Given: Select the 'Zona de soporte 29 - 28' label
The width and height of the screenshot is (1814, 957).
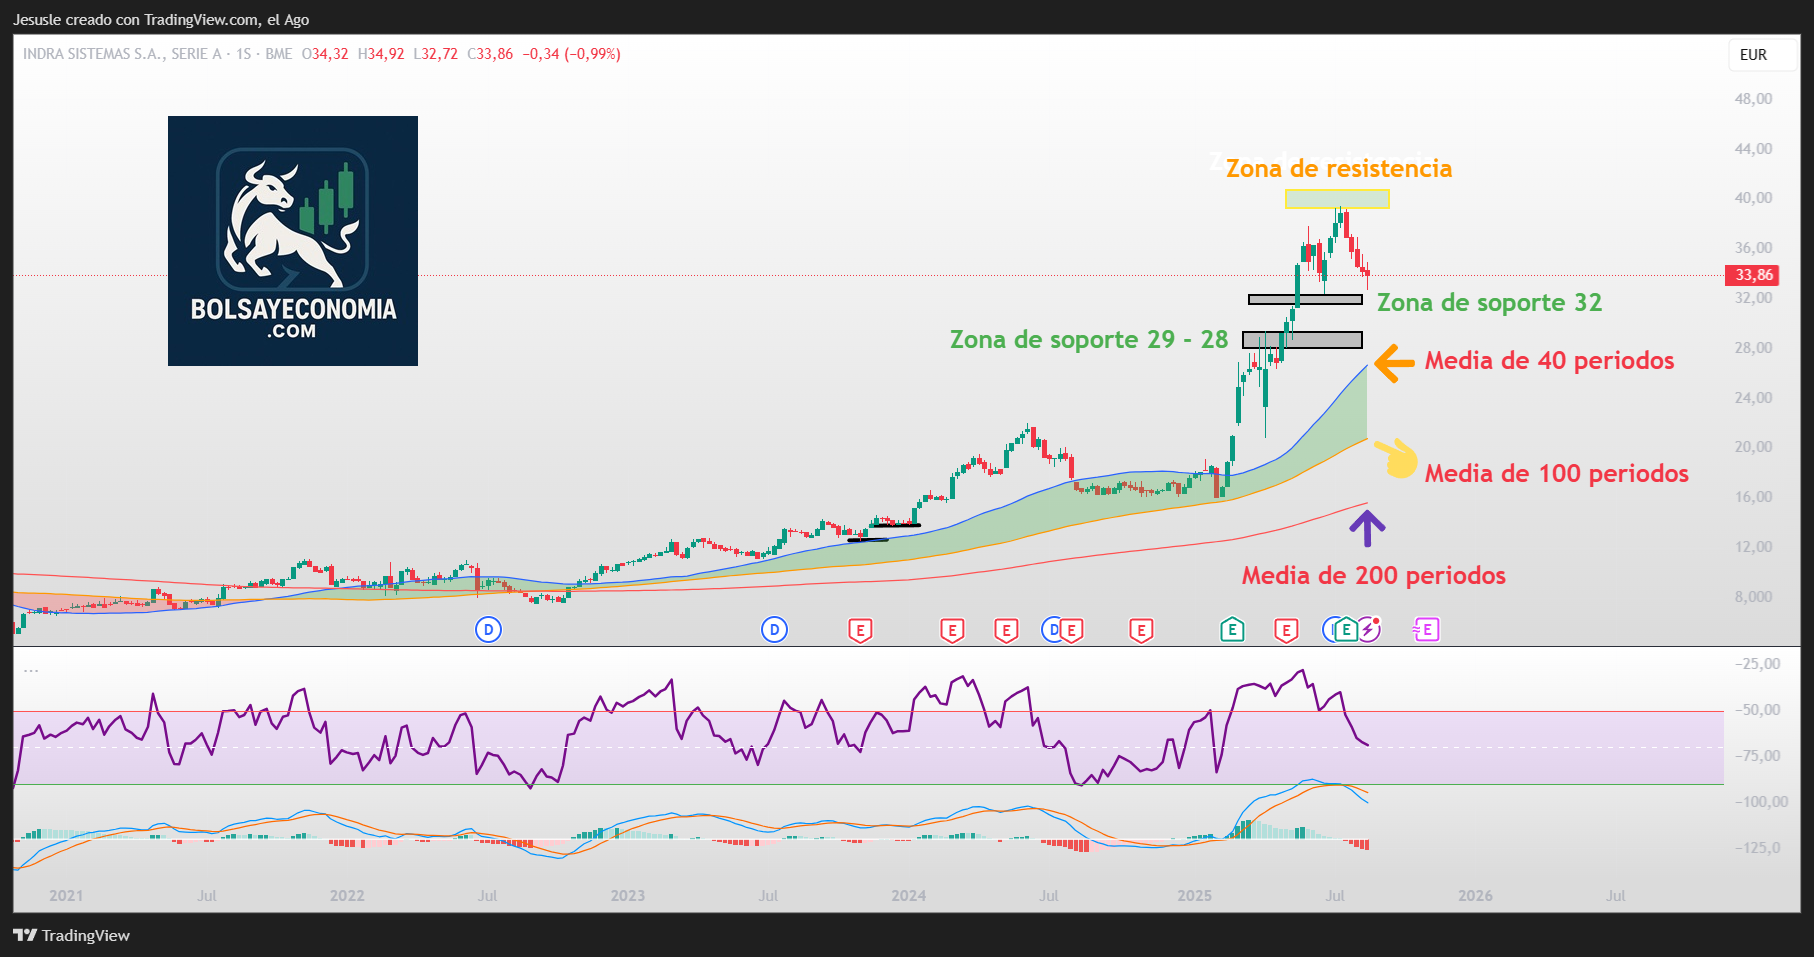Looking at the screenshot, I should (x=1089, y=340).
